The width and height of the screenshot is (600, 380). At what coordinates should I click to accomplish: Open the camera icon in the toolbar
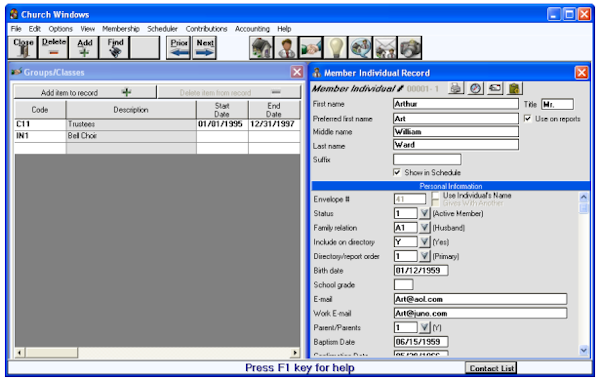pyautogui.click(x=410, y=48)
